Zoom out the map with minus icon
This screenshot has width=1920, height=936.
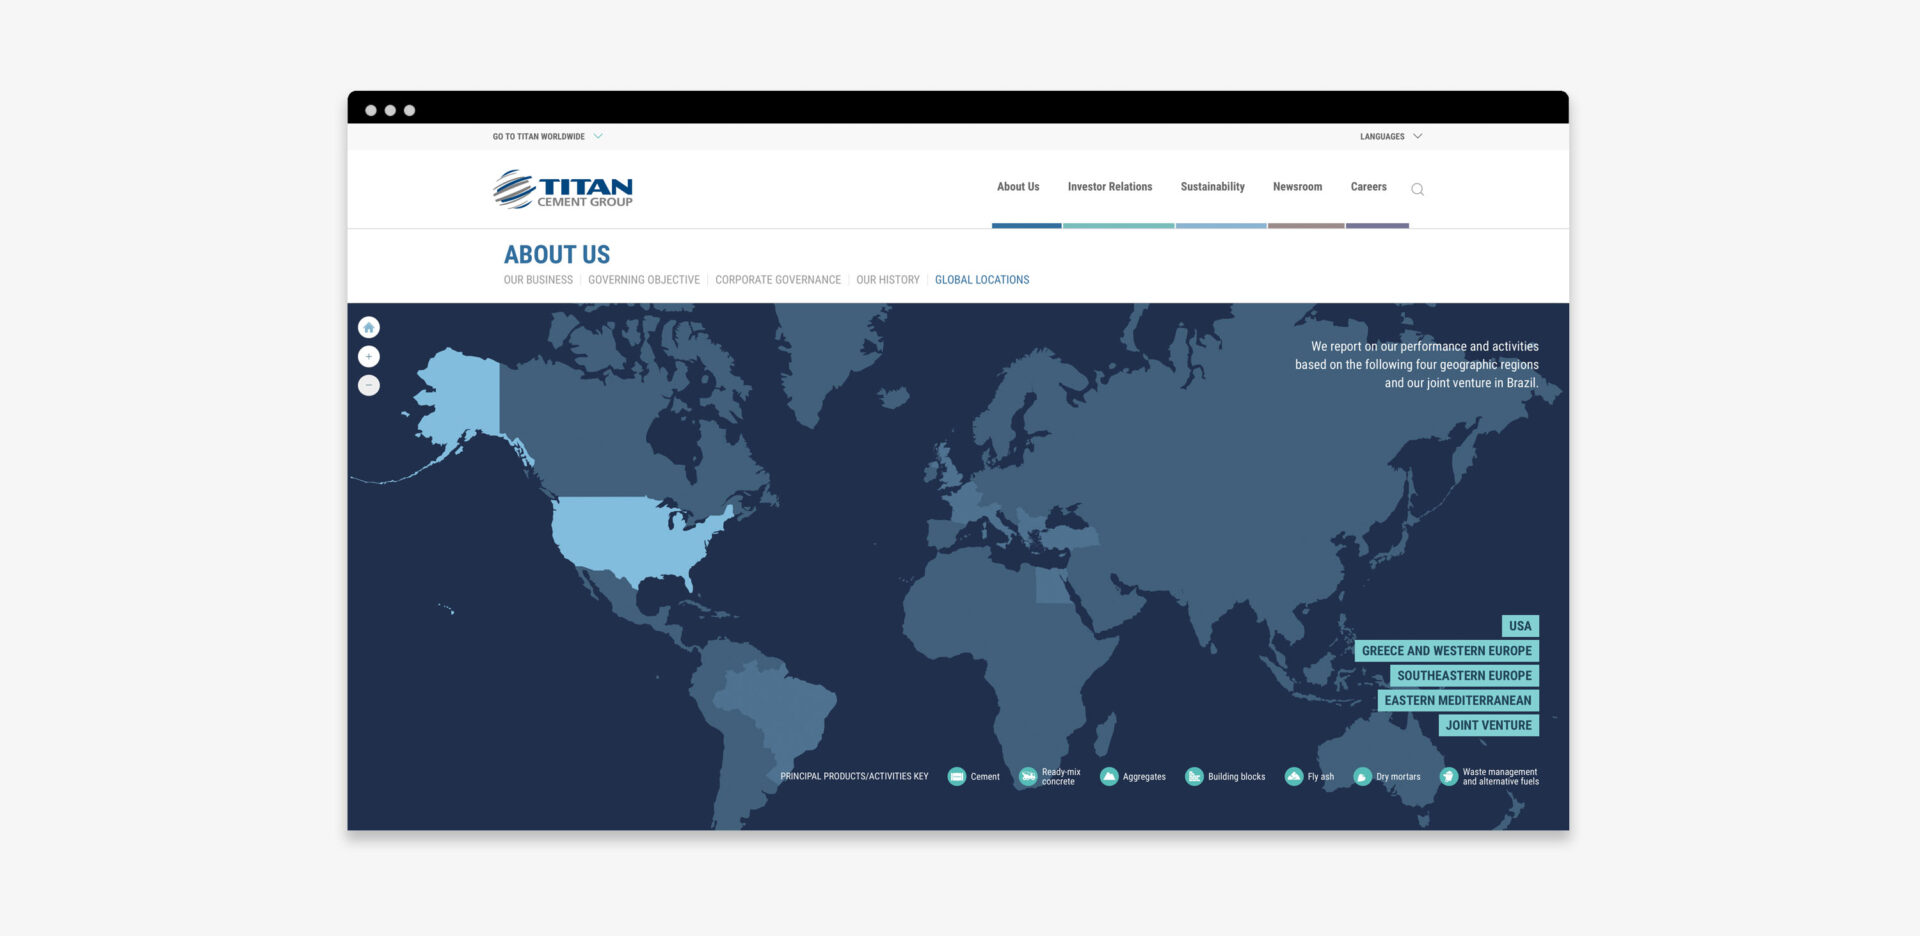pyautogui.click(x=369, y=385)
